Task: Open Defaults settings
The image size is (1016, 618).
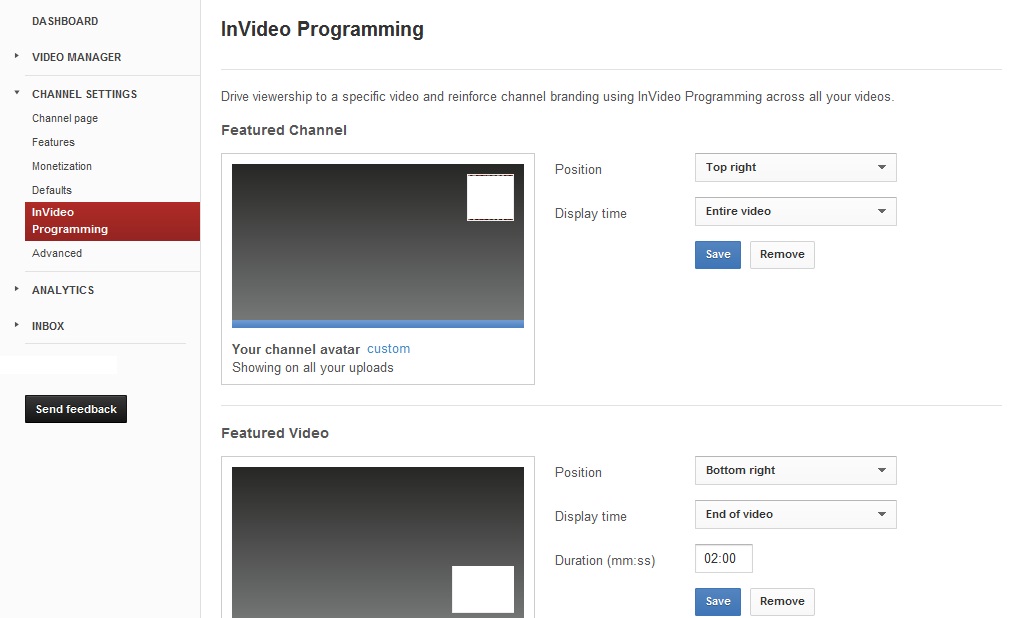Action: (x=52, y=190)
